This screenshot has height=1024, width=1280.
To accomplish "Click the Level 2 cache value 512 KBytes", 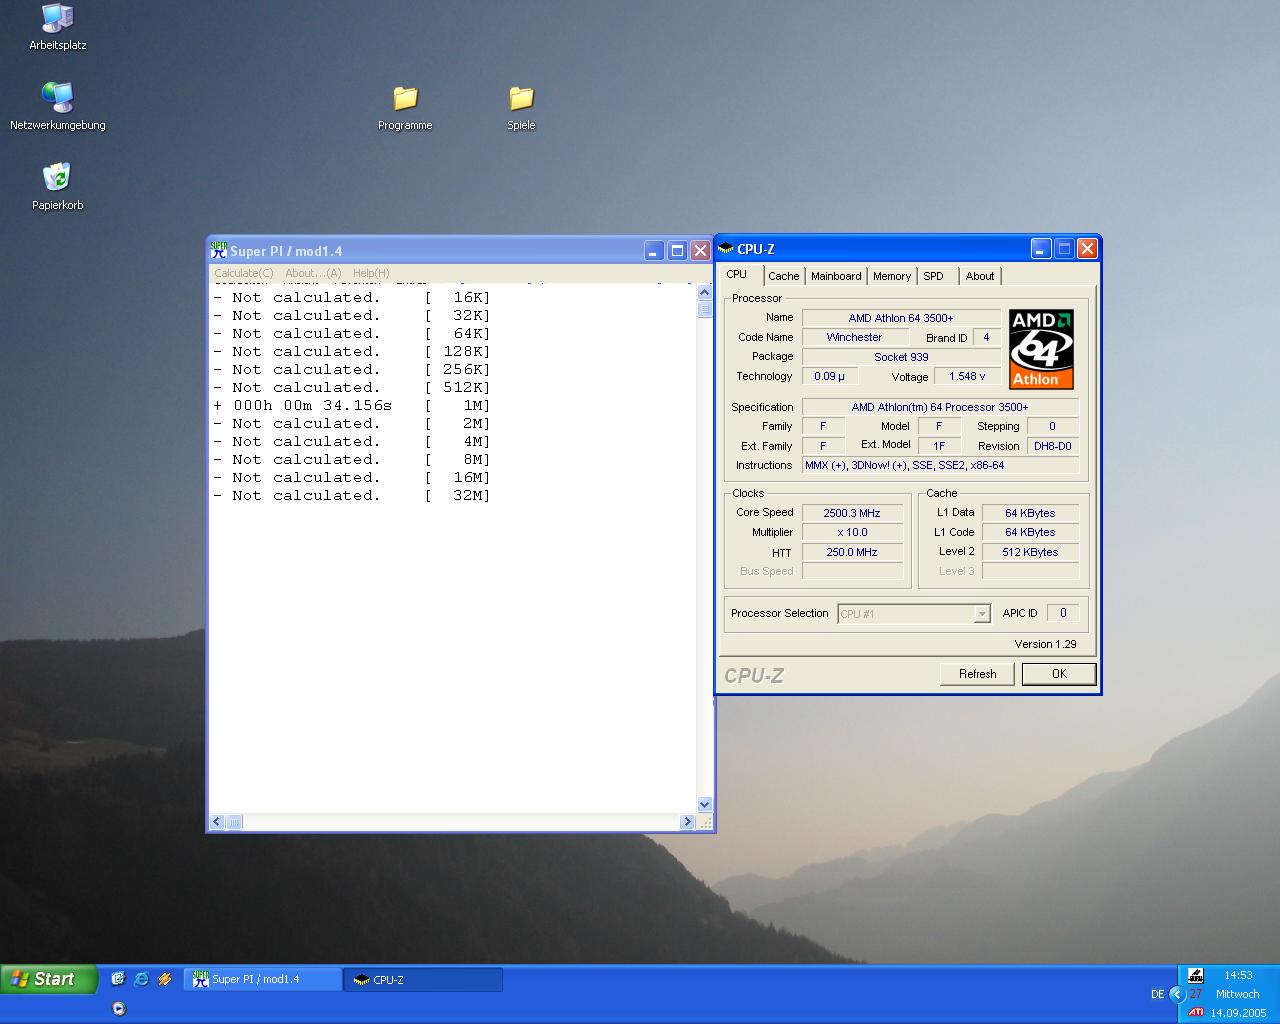I will click(x=1030, y=552).
